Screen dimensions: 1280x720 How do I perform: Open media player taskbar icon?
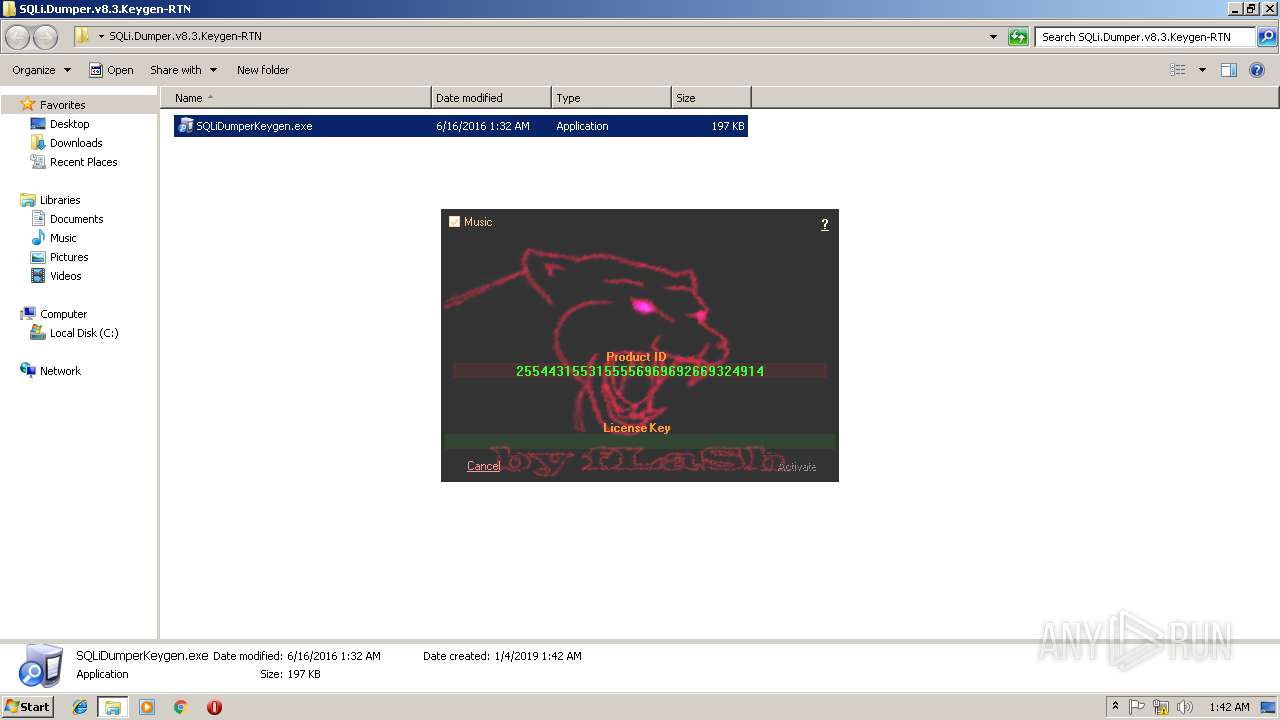point(147,707)
